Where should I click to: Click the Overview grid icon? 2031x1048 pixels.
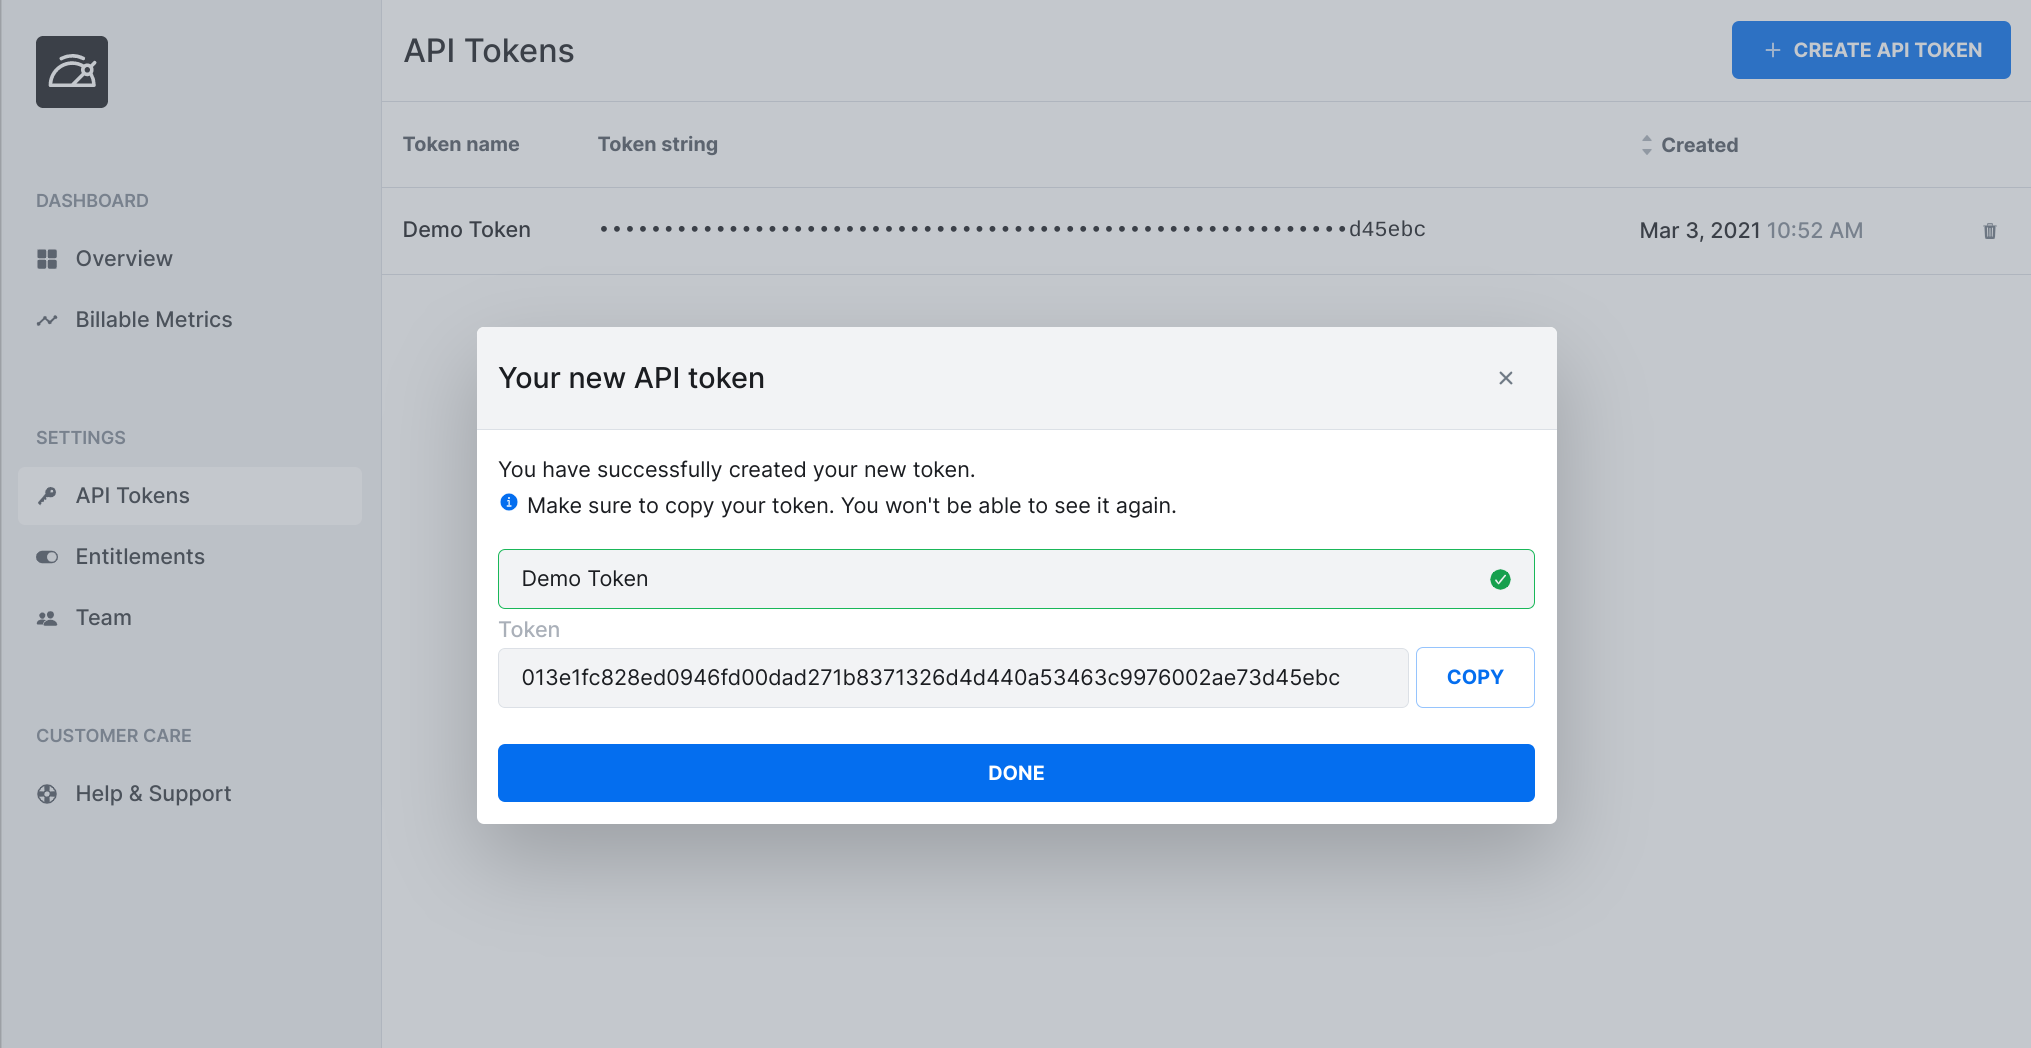click(47, 259)
